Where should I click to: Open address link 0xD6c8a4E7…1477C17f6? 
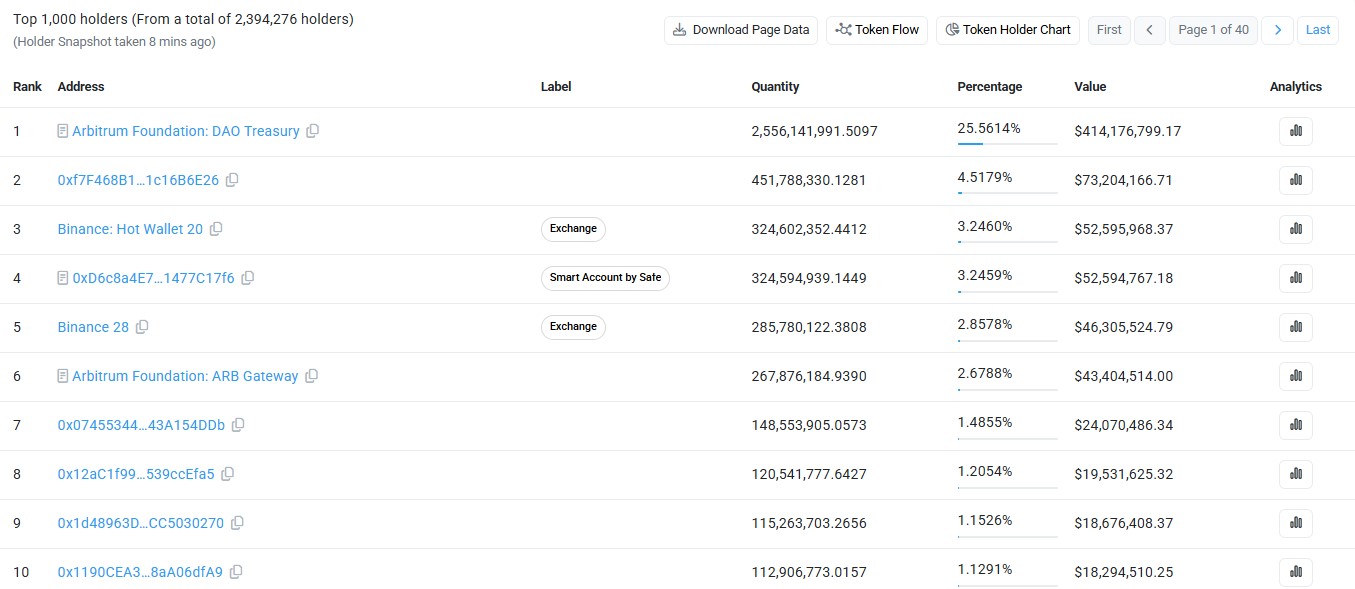pos(154,278)
